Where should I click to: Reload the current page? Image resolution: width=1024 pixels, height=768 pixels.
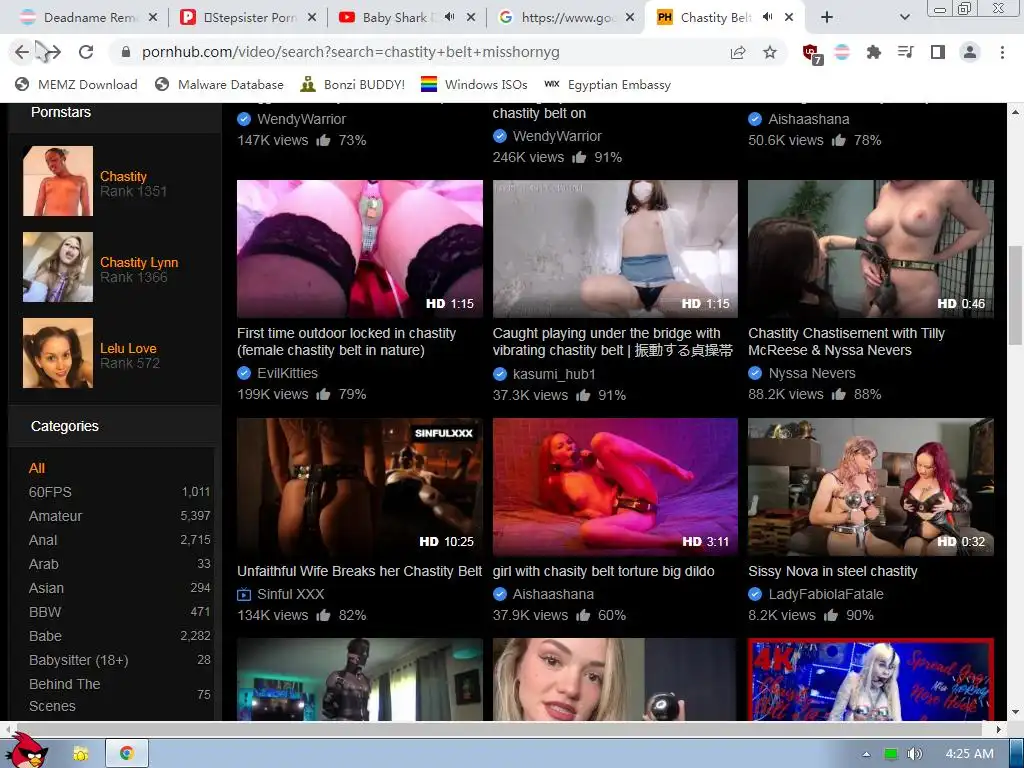click(86, 52)
